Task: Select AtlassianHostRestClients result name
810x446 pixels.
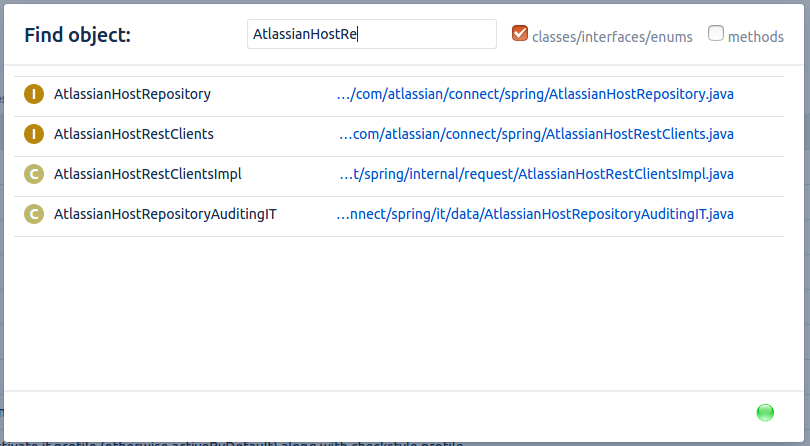Action: click(134, 134)
